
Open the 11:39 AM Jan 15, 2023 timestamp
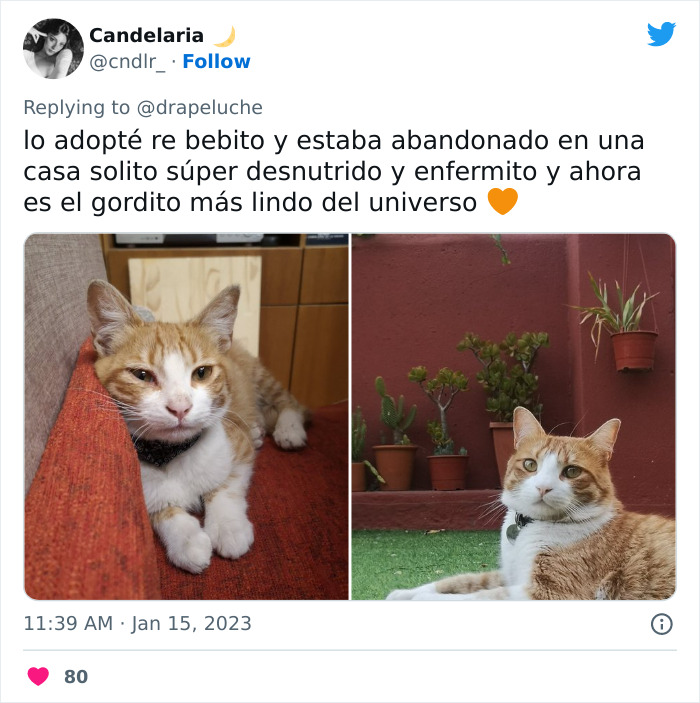point(137,623)
